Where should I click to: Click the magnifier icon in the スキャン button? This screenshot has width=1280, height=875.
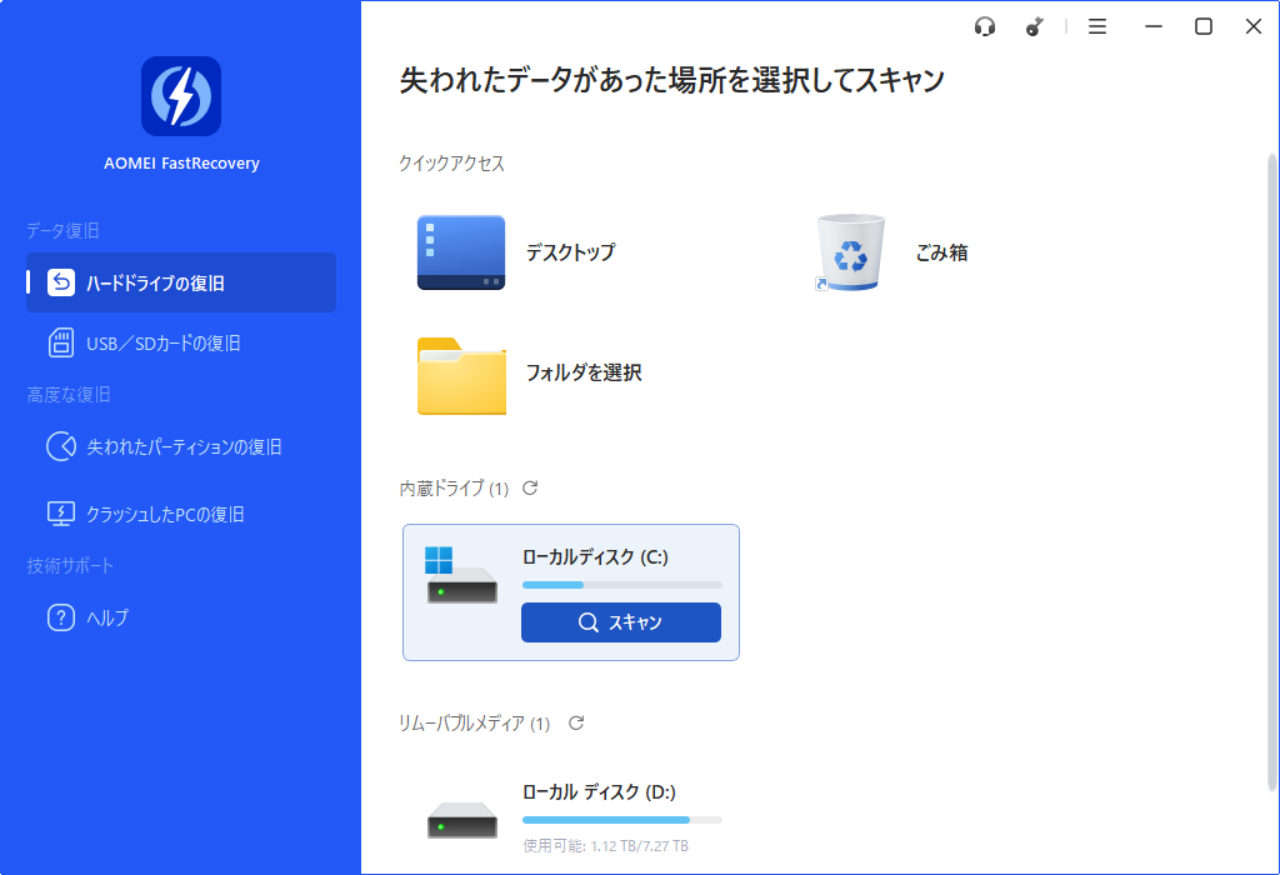click(x=589, y=622)
